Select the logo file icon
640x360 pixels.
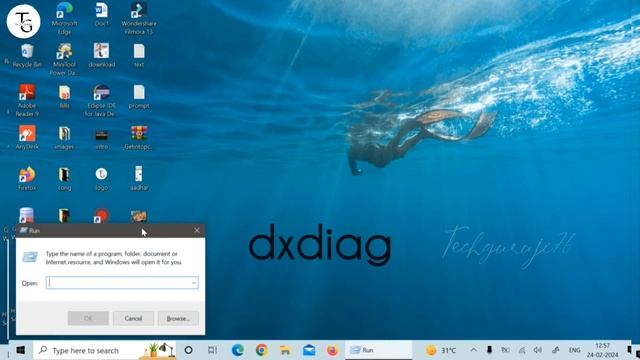(x=101, y=179)
